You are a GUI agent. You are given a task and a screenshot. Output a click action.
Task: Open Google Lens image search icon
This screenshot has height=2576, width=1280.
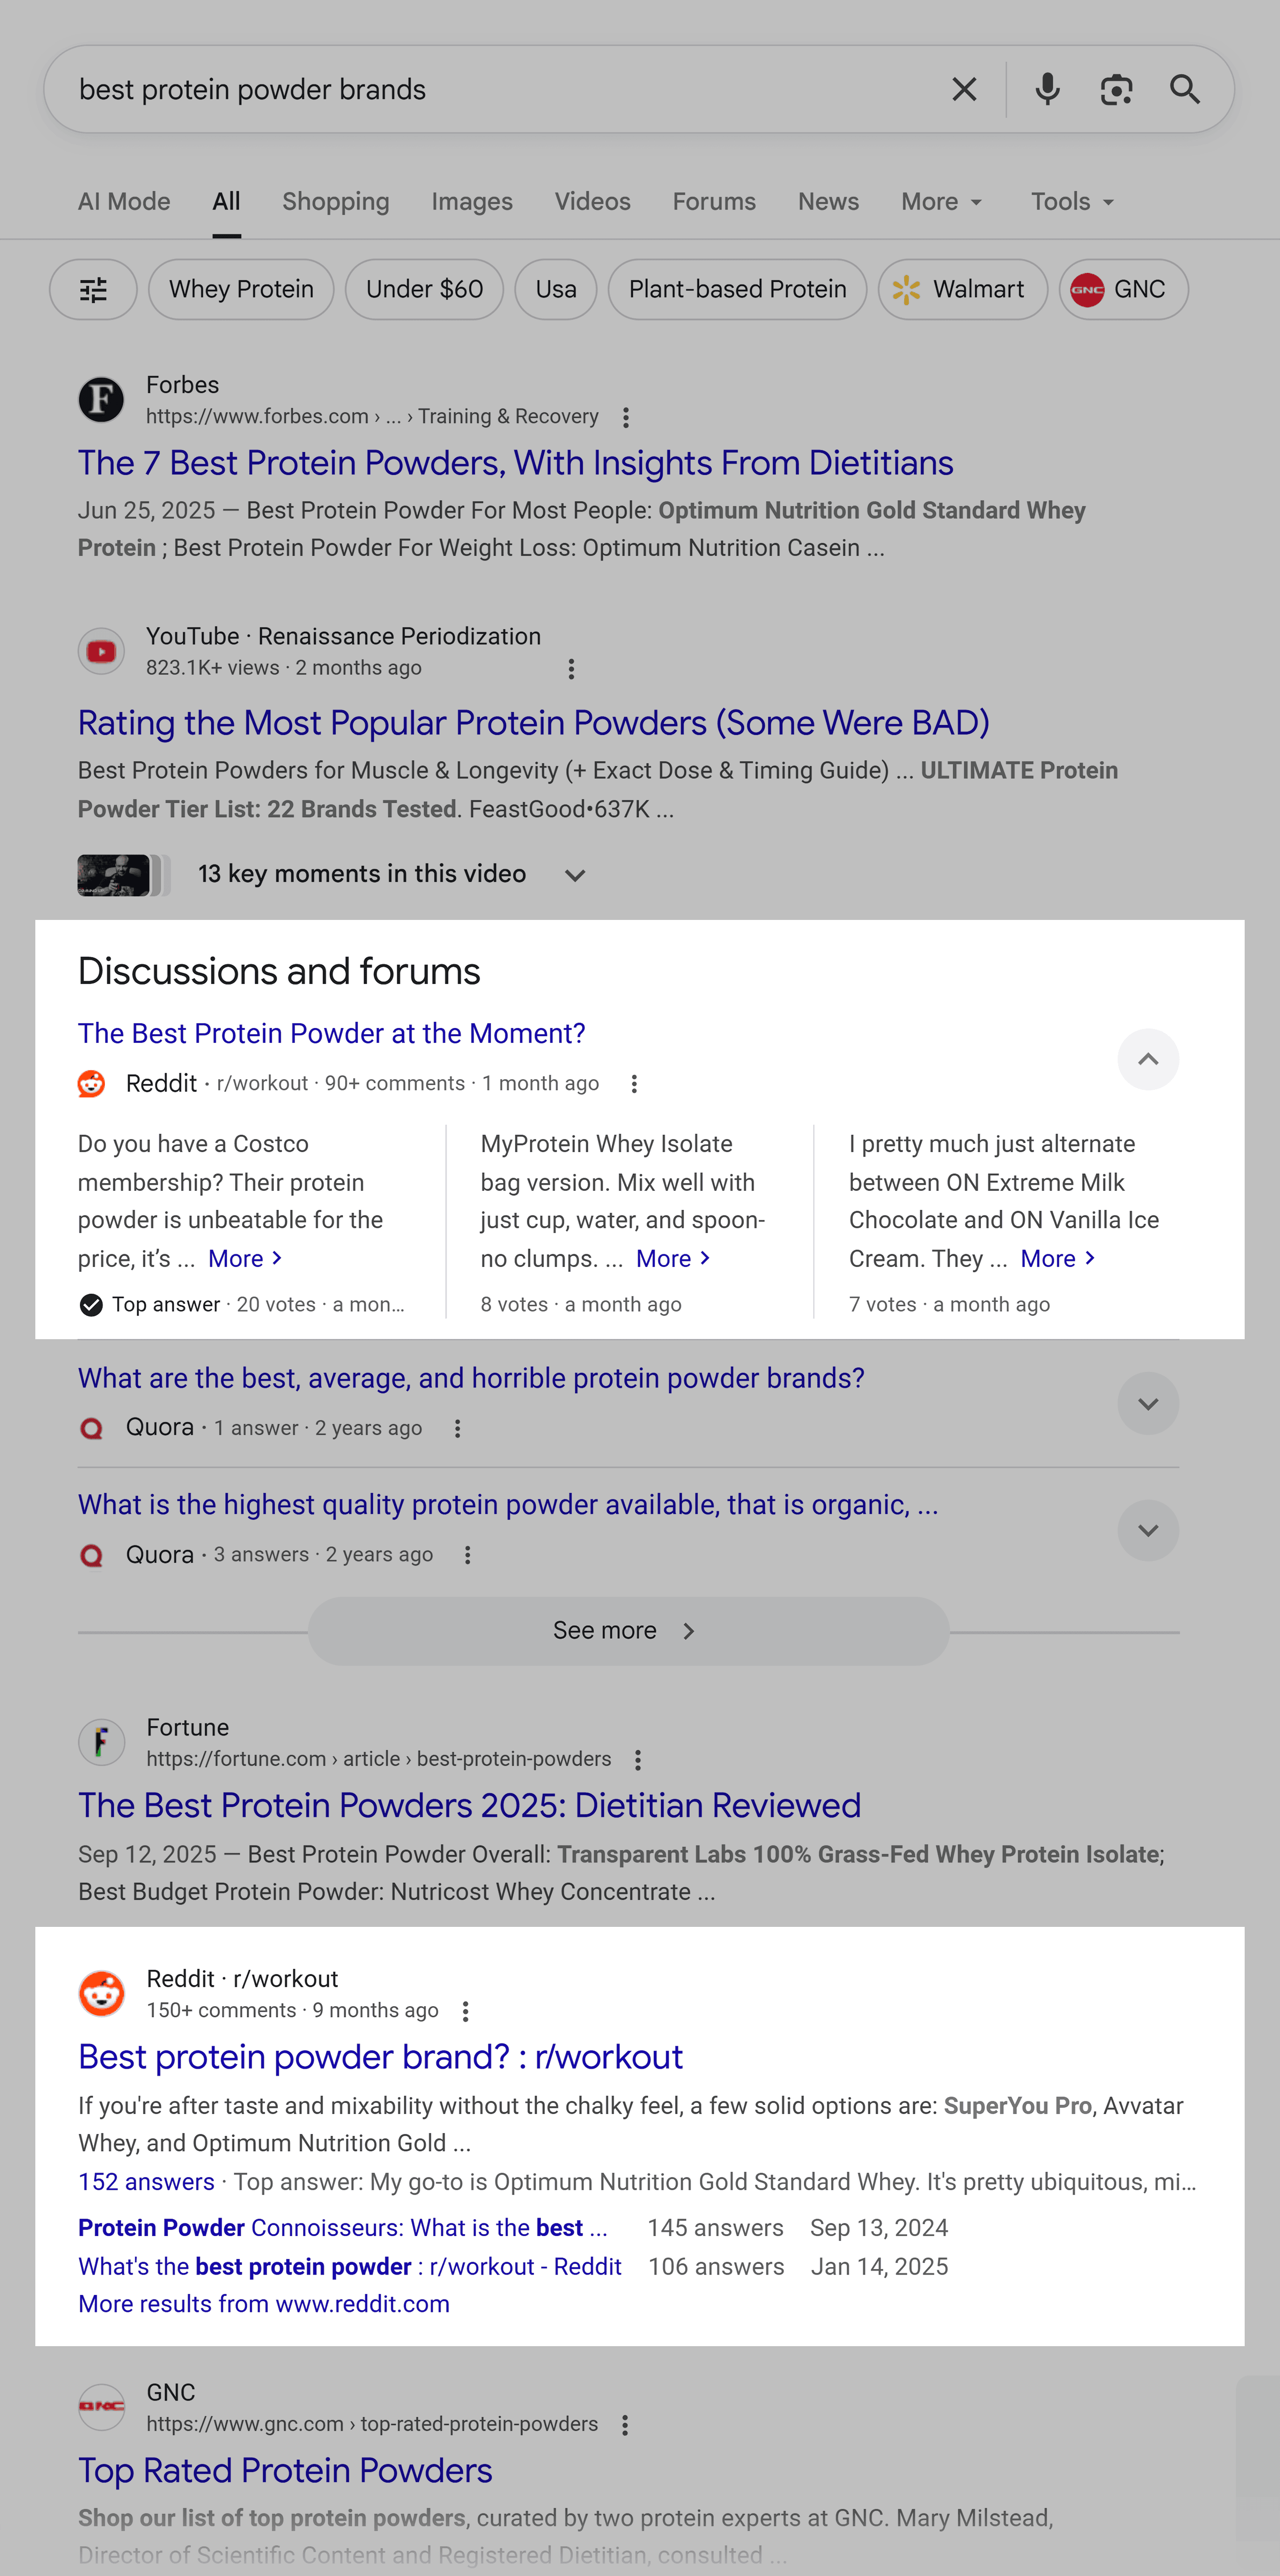1116,90
